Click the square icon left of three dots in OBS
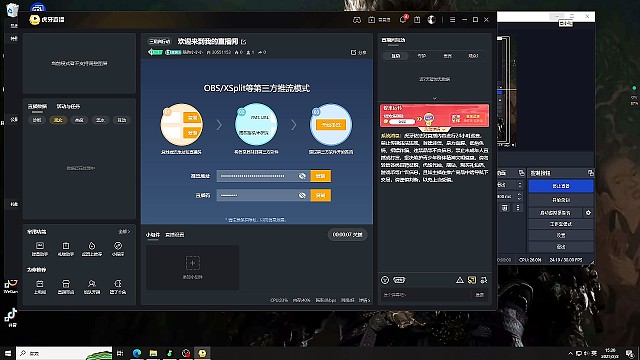The height and width of the screenshot is (360, 640). [x=504, y=208]
